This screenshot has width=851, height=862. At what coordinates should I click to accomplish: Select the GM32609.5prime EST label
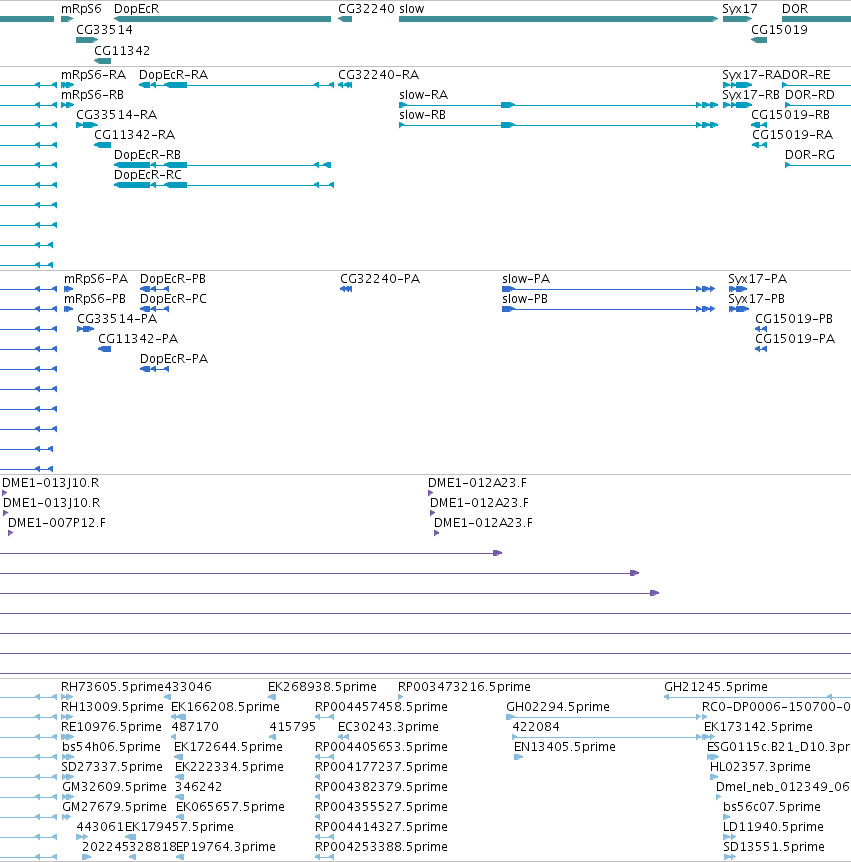click(x=114, y=787)
